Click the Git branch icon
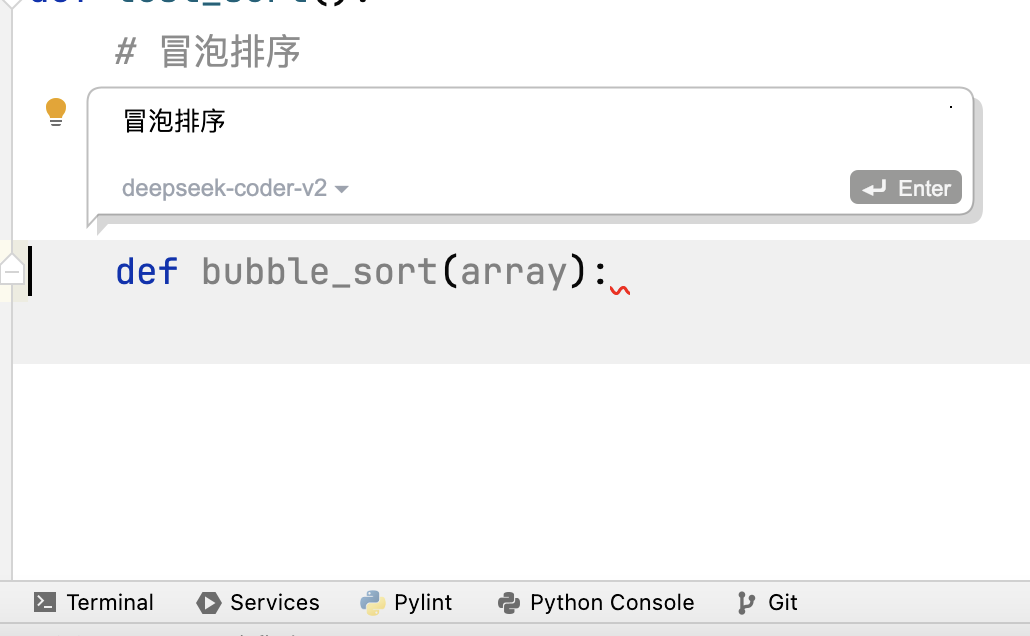 (x=746, y=602)
